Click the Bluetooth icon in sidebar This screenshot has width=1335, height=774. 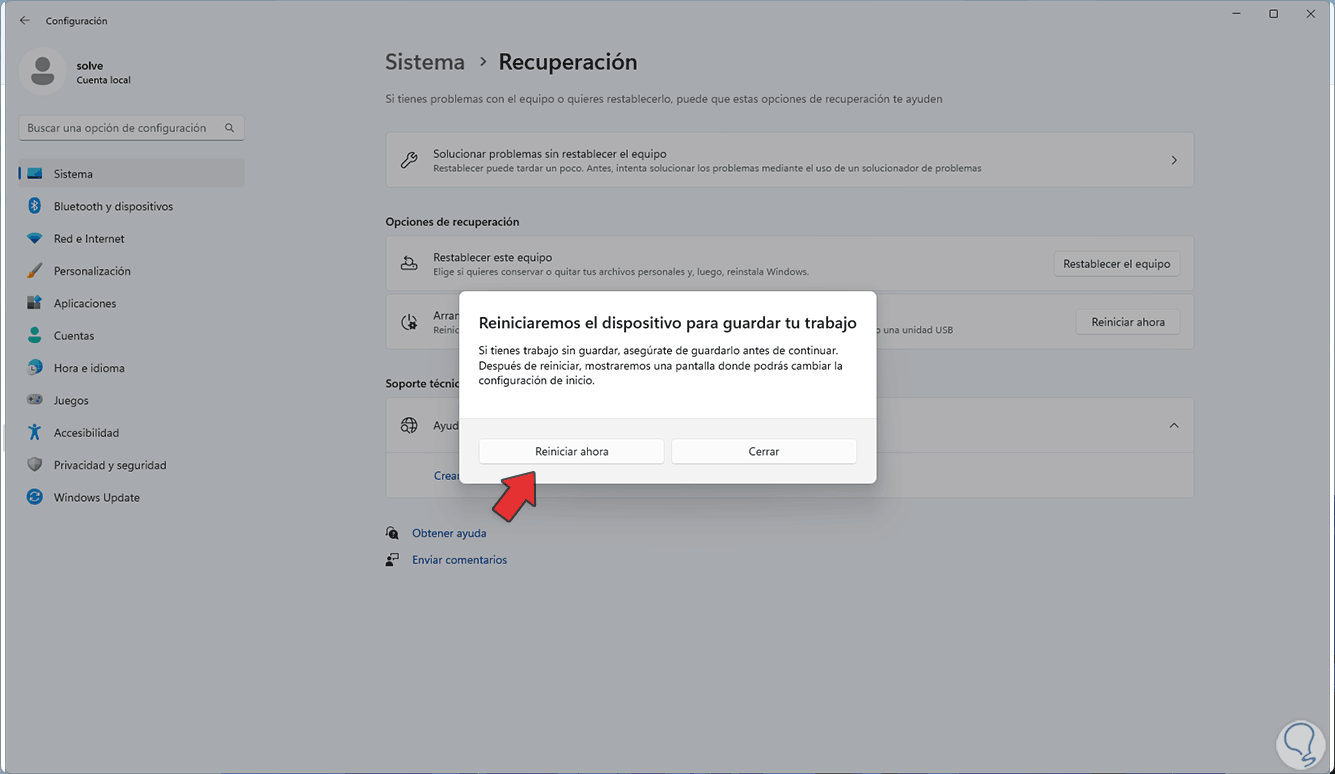click(35, 206)
